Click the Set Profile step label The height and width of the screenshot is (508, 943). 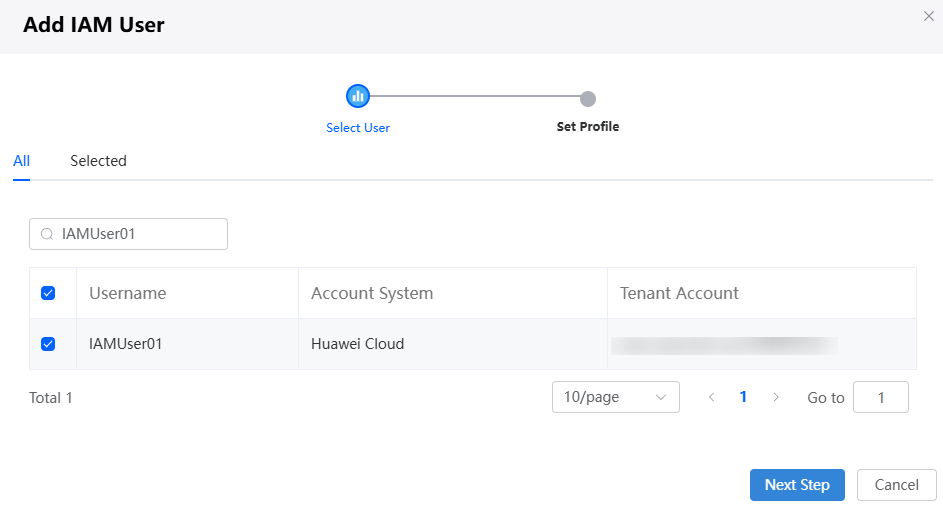tap(588, 126)
